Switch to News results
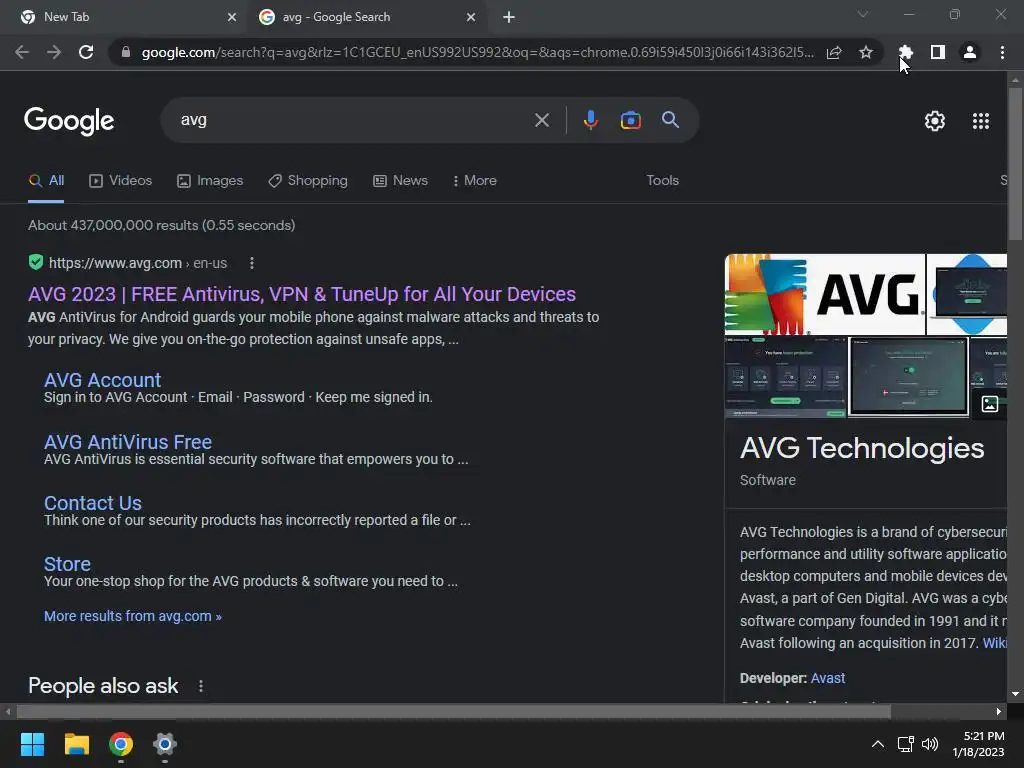The image size is (1024, 768). point(400,181)
